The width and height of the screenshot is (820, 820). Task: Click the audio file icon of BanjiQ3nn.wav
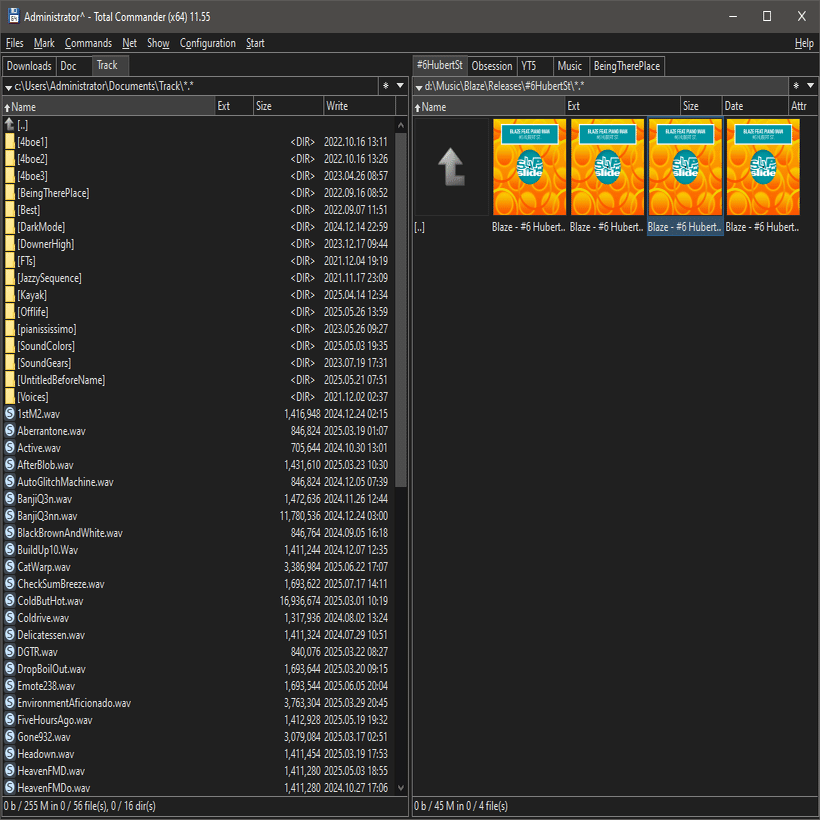tap(9, 515)
